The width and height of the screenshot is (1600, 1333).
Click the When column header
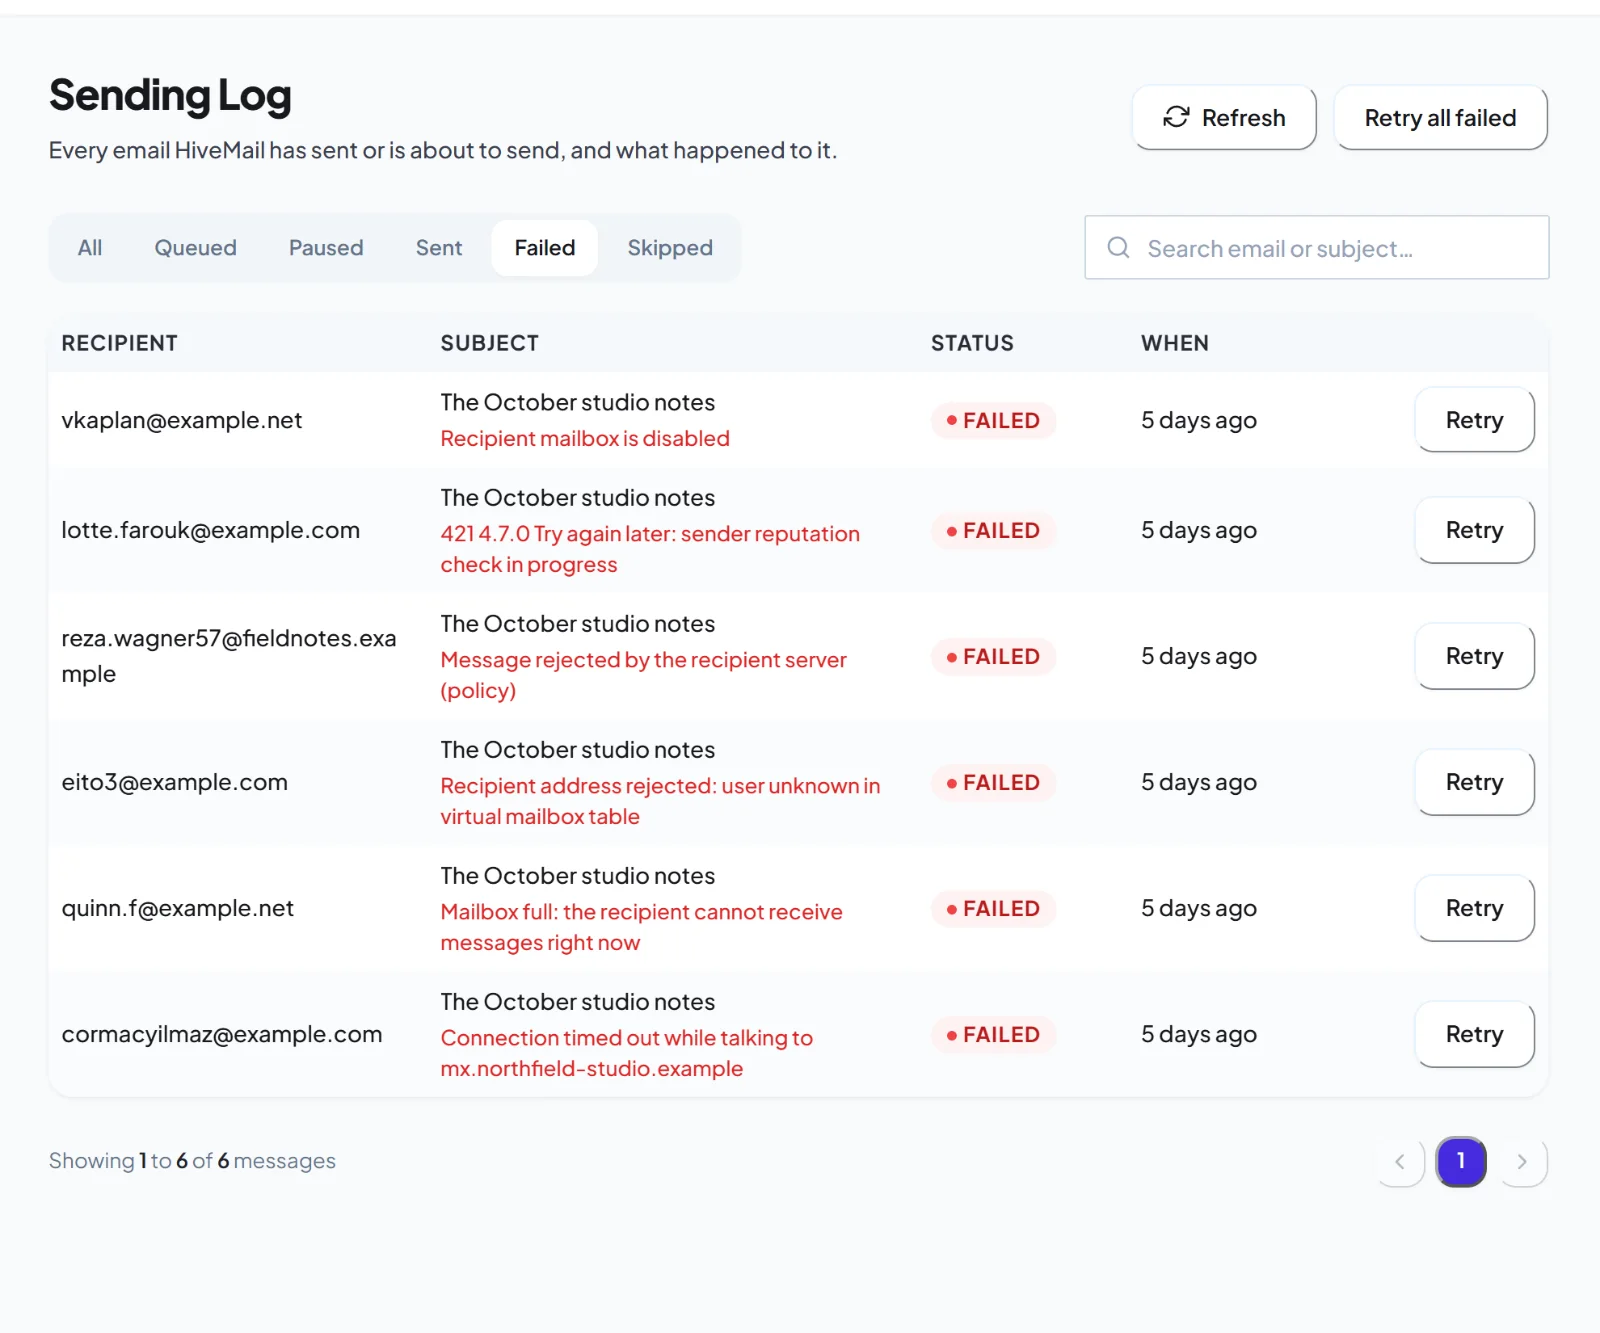(1175, 343)
